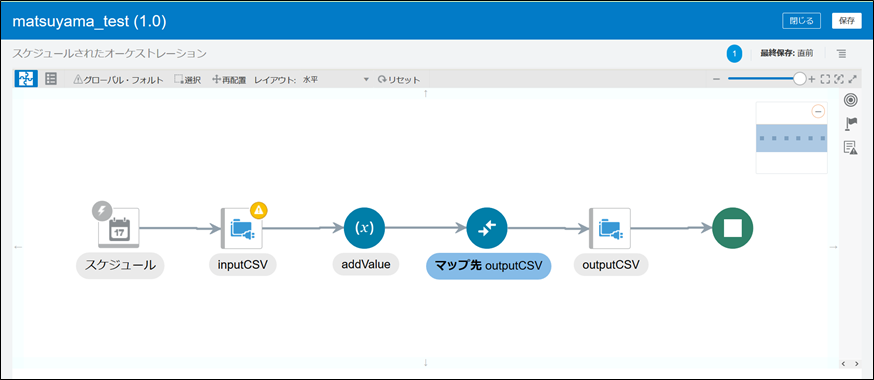The width and height of the screenshot is (874, 380).
Task: Open the tracking target icon in sidebar
Action: (850, 100)
